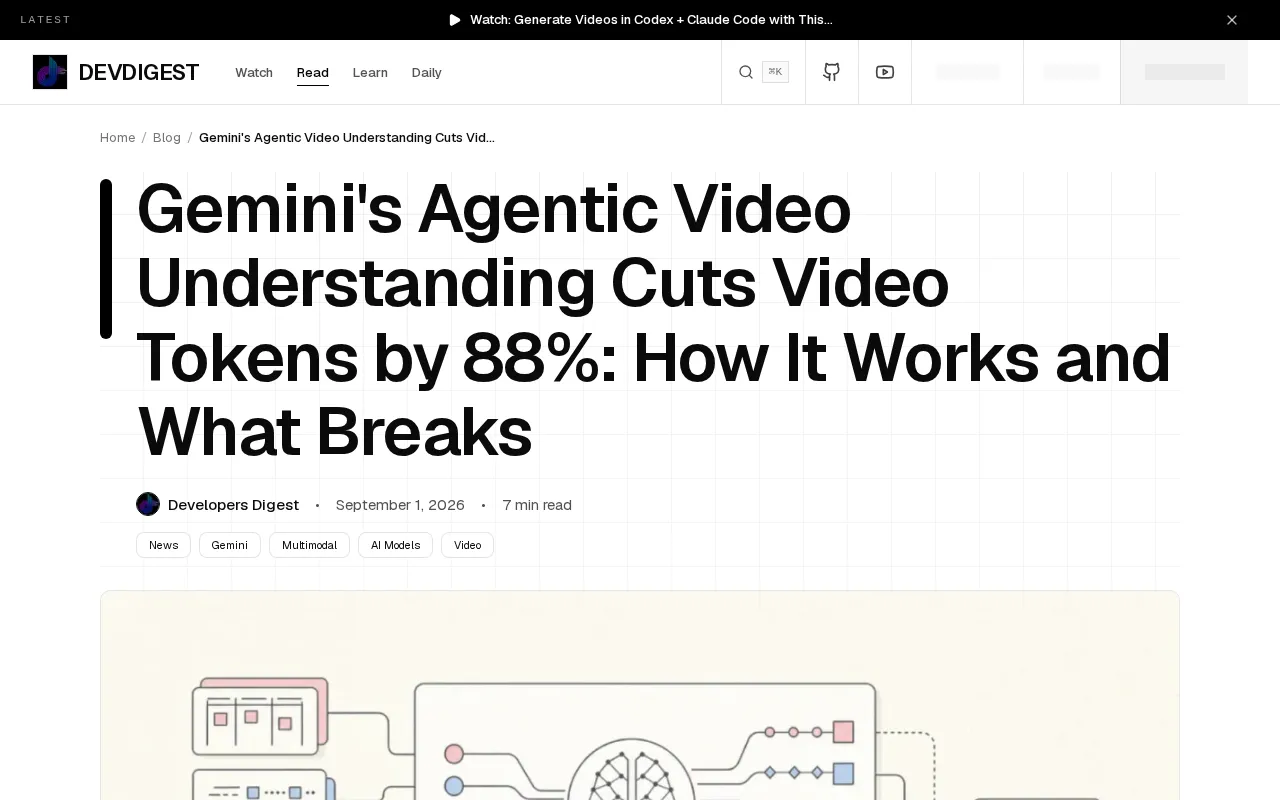
Task: Click the ⌘K keyboard shortcut badge
Action: click(775, 72)
